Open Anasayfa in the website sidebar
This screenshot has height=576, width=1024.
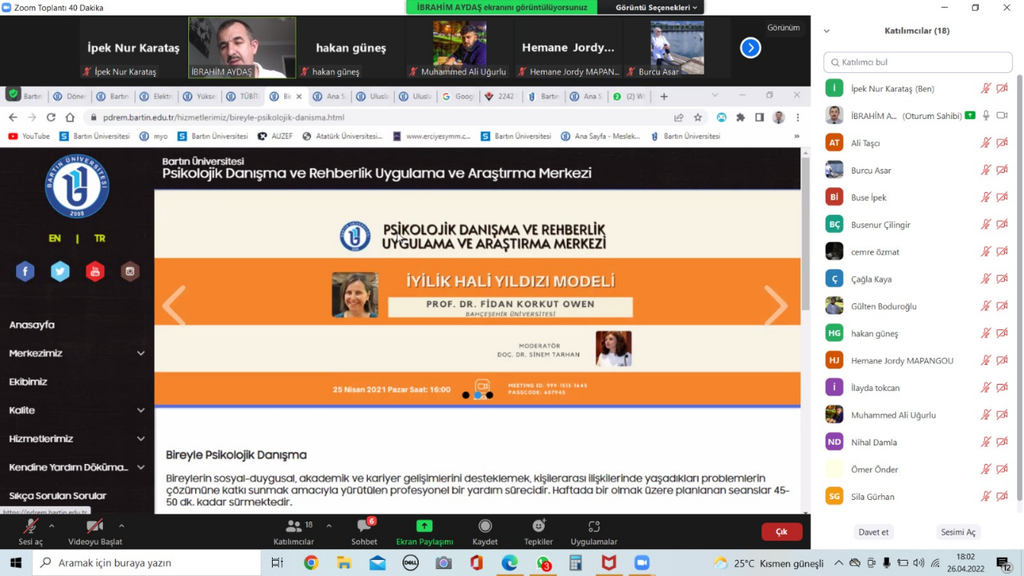click(x=32, y=325)
